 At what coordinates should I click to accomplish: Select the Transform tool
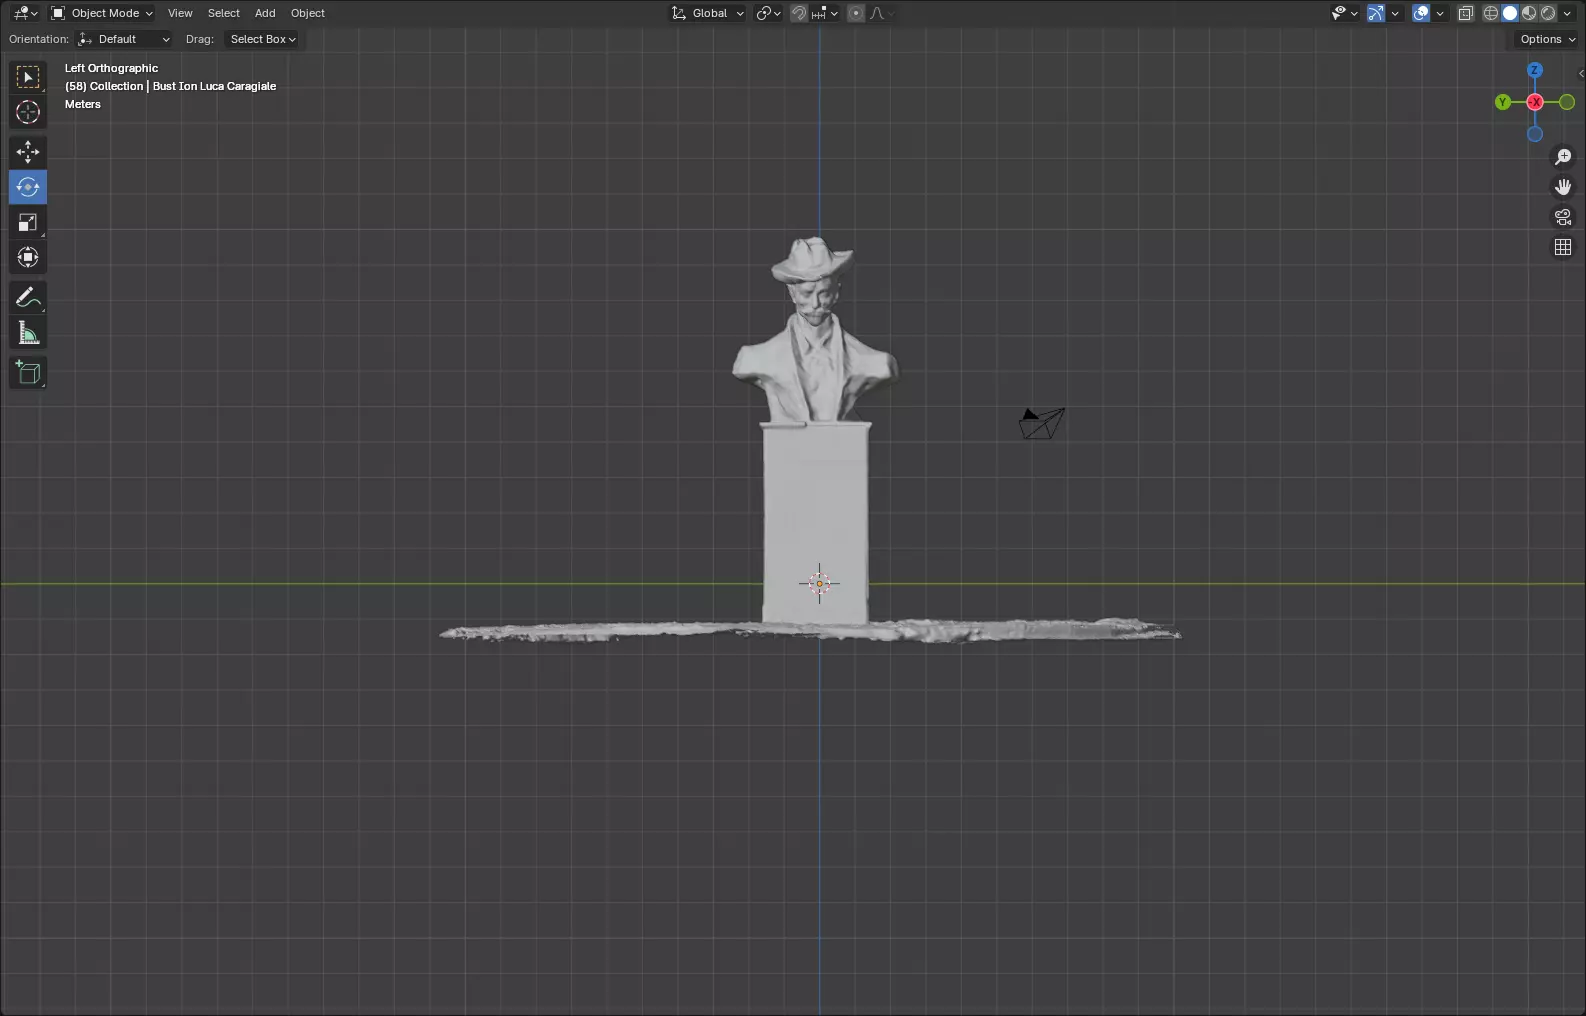click(28, 257)
